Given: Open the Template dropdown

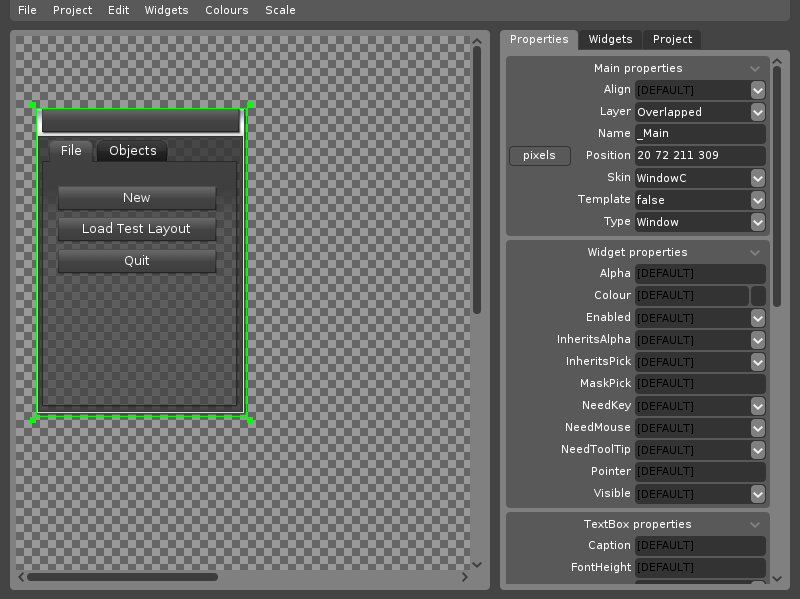Looking at the screenshot, I should [758, 200].
